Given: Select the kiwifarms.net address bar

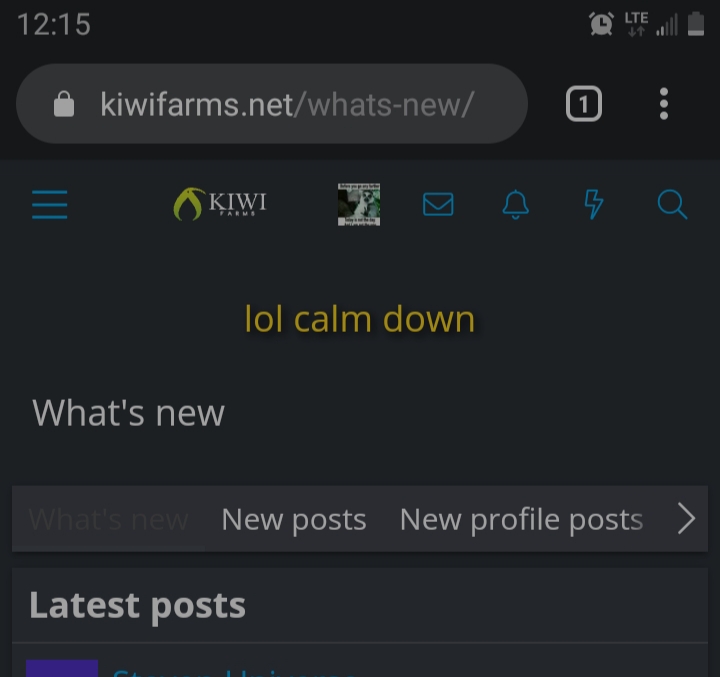Looking at the screenshot, I should pyautogui.click(x=272, y=104).
